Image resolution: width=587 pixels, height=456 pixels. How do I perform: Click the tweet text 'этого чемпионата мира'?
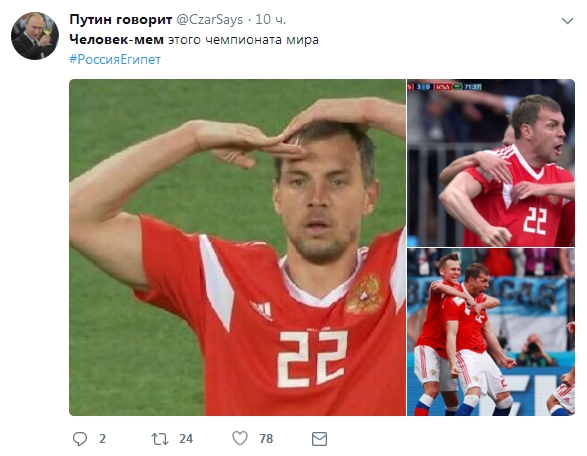point(243,40)
